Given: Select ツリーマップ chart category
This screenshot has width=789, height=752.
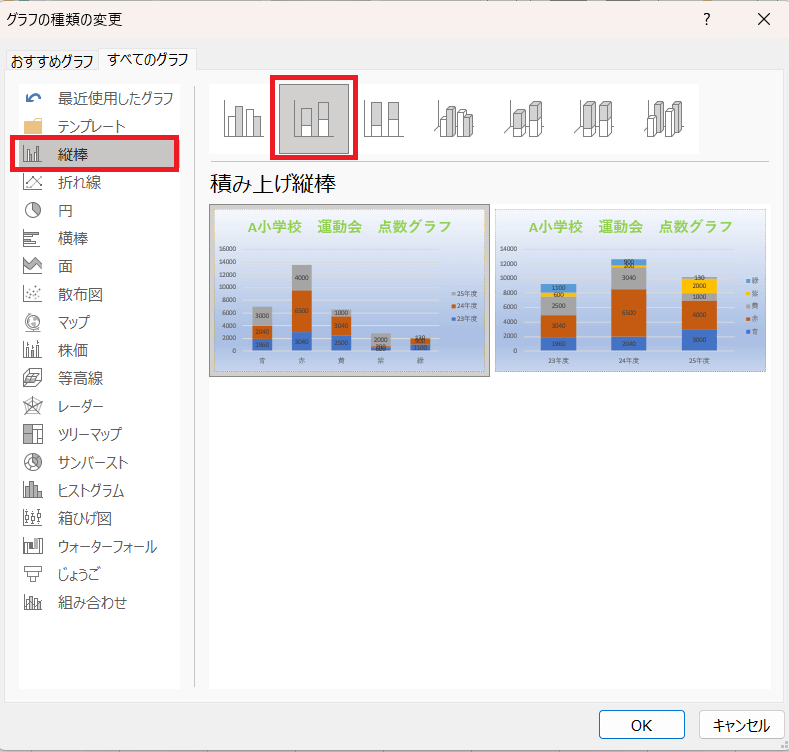Looking at the screenshot, I should [99, 434].
